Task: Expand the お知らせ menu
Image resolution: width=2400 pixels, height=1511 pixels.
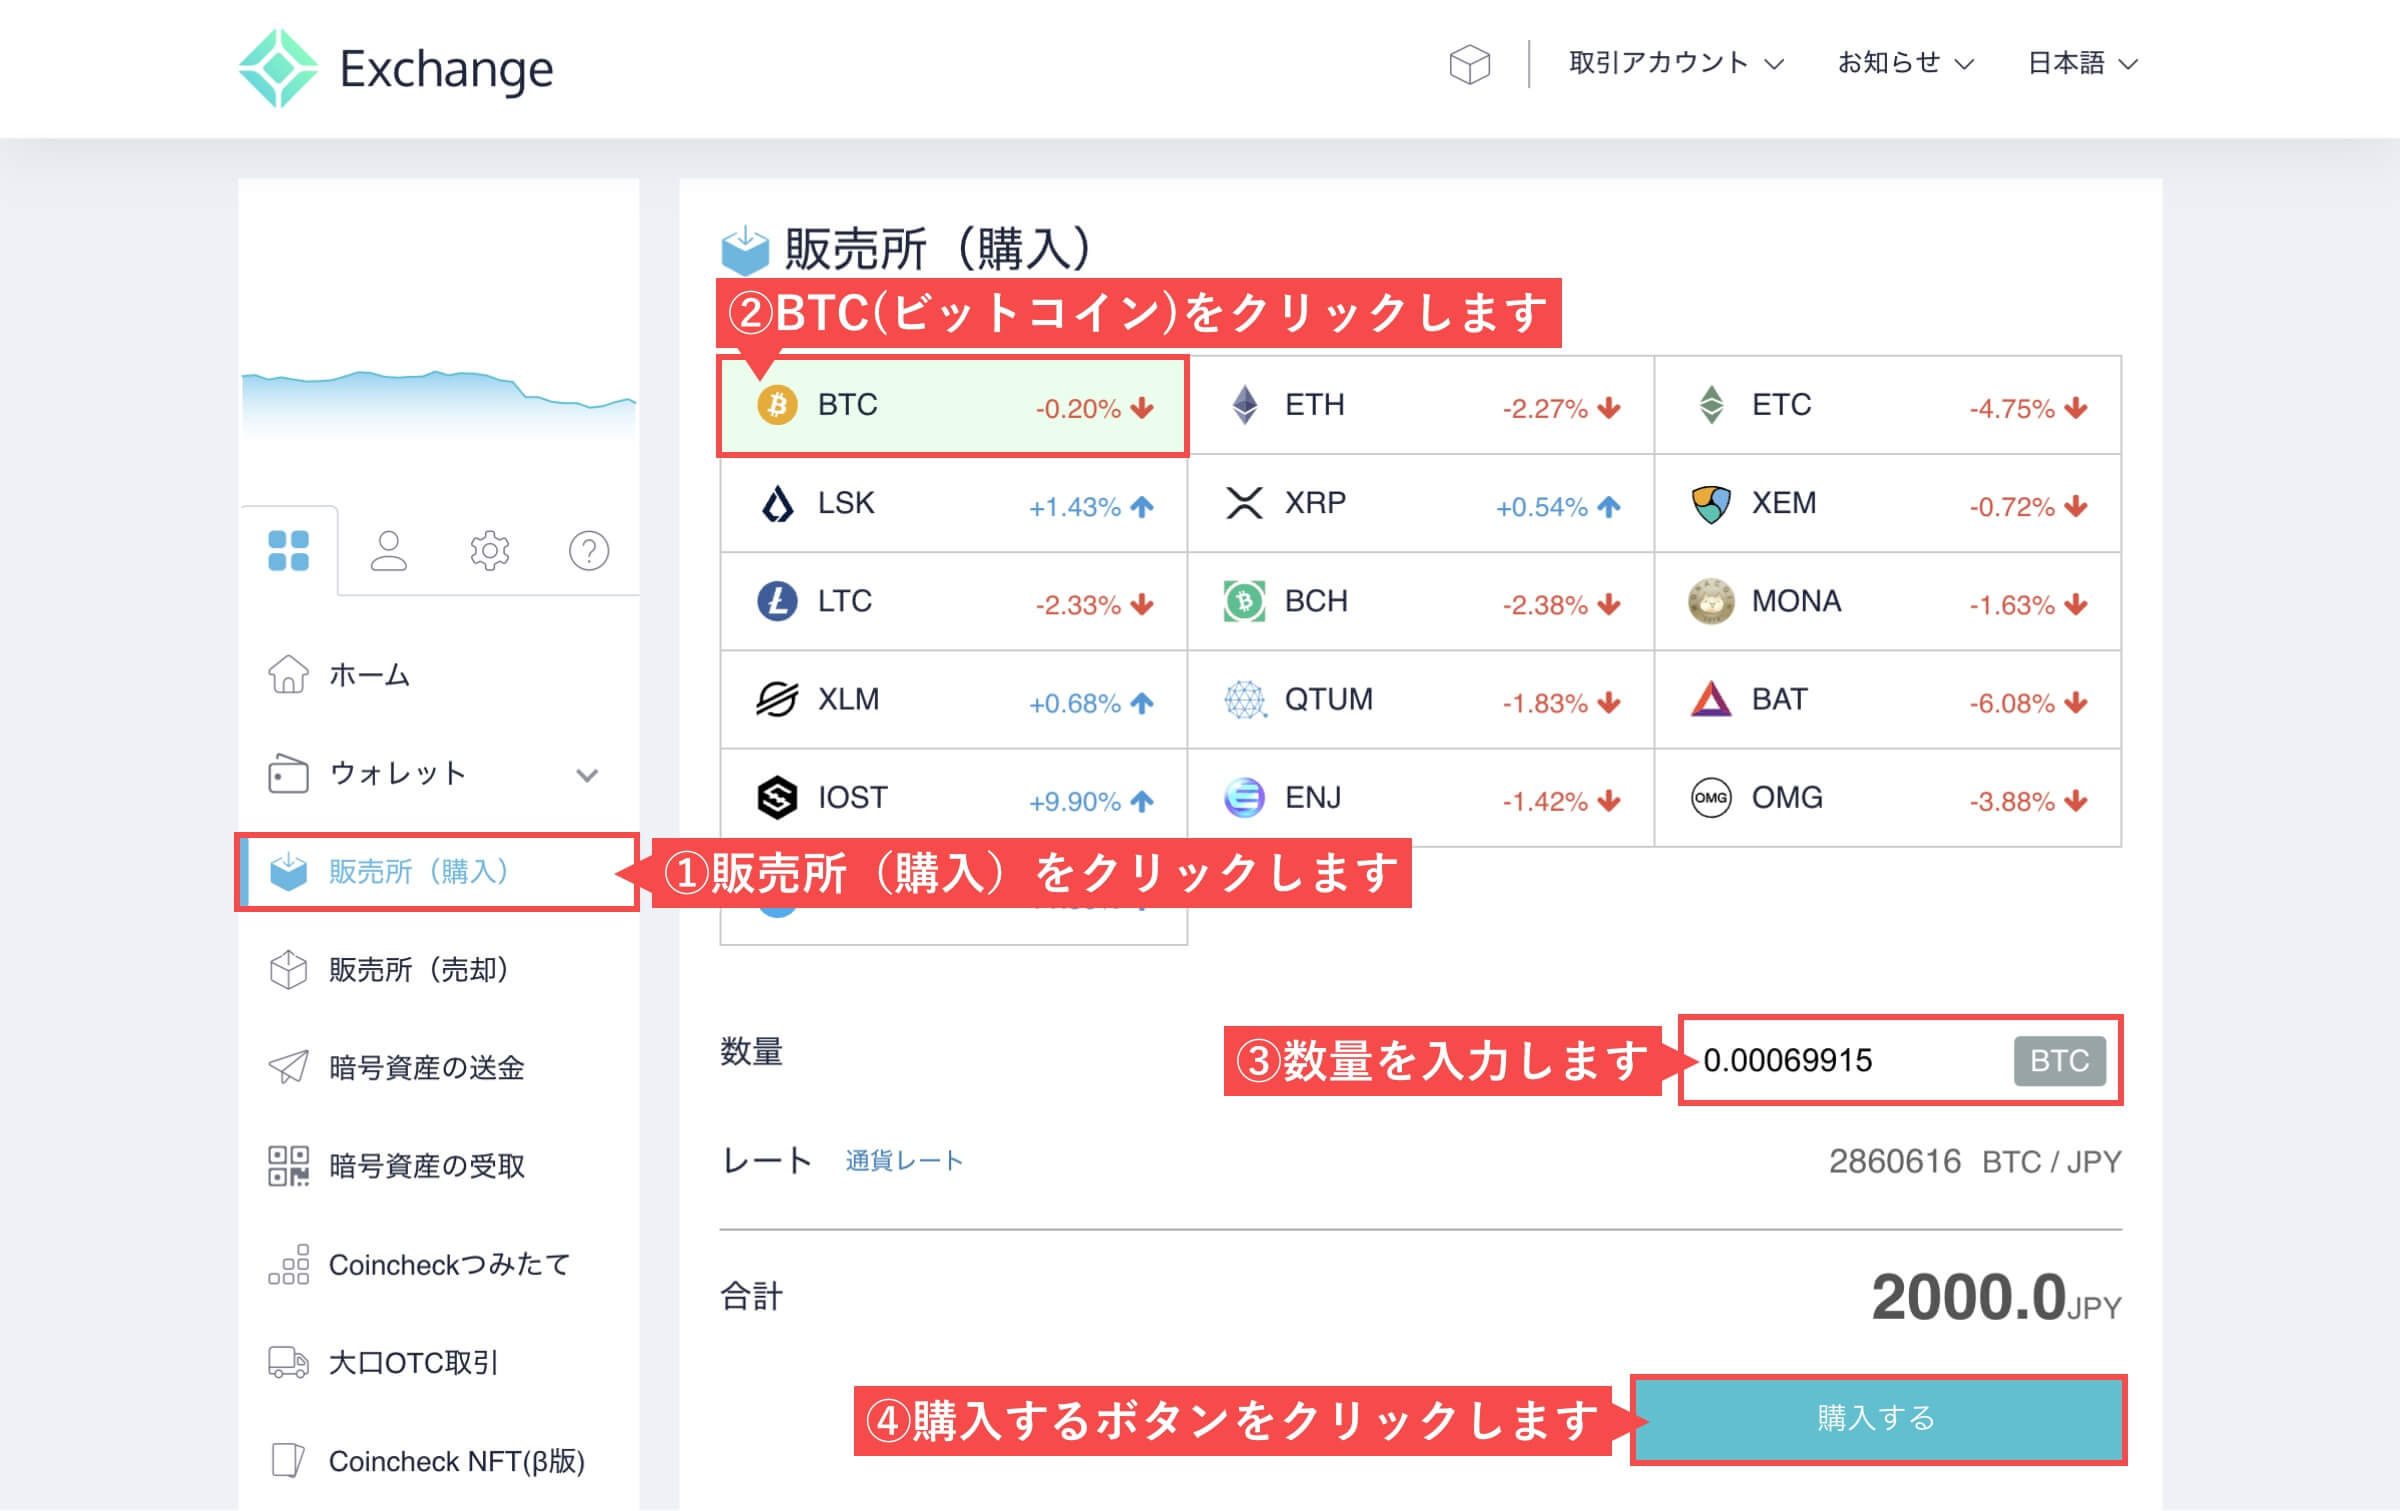Action: pos(1905,63)
